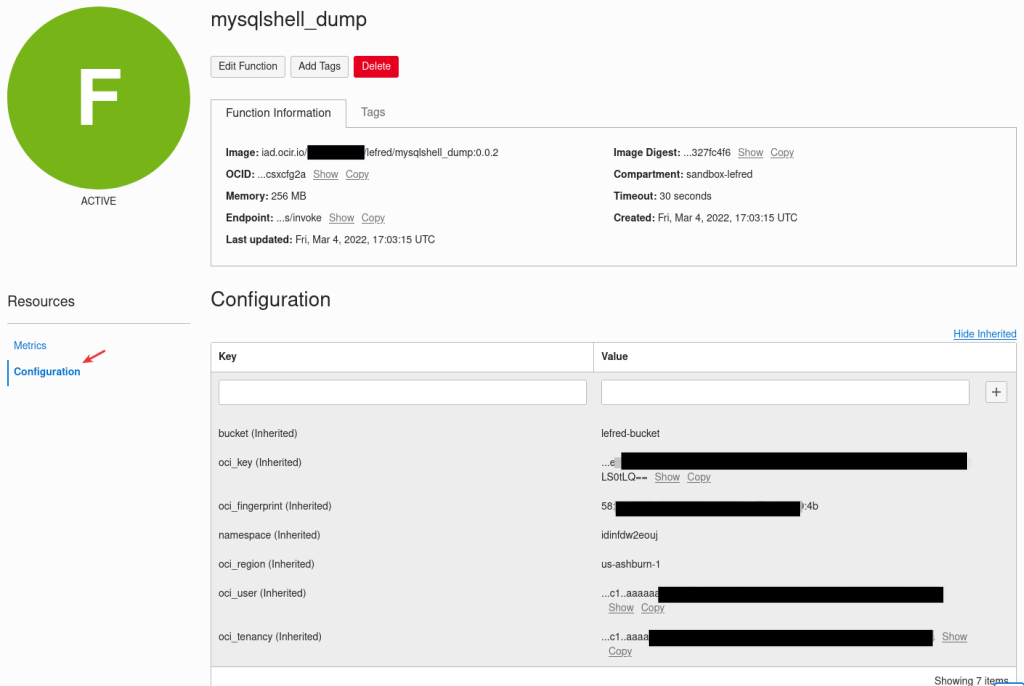Viewport: 1024px width, 686px height.
Task: Show the full OCID value
Action: pos(325,174)
